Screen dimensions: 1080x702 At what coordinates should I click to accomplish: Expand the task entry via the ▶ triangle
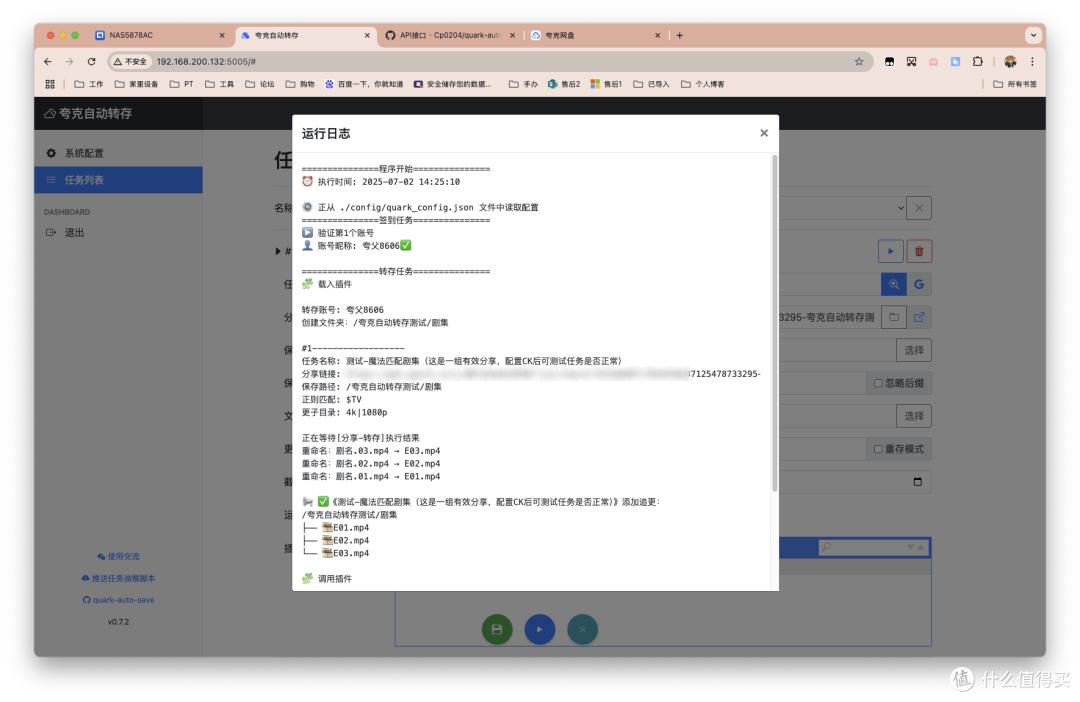click(x=278, y=249)
